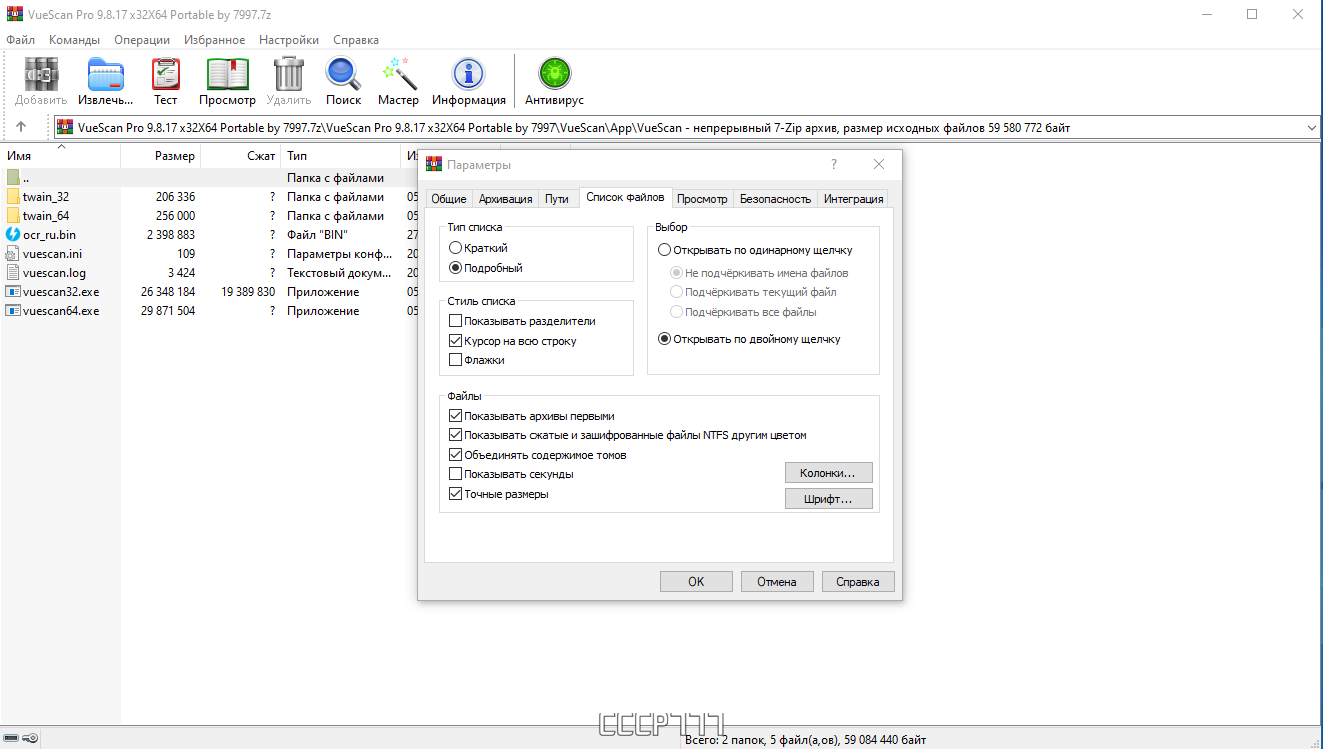Image resolution: width=1323 pixels, height=749 pixels.
Task: Click the Удалить trash can icon
Action: click(x=289, y=74)
